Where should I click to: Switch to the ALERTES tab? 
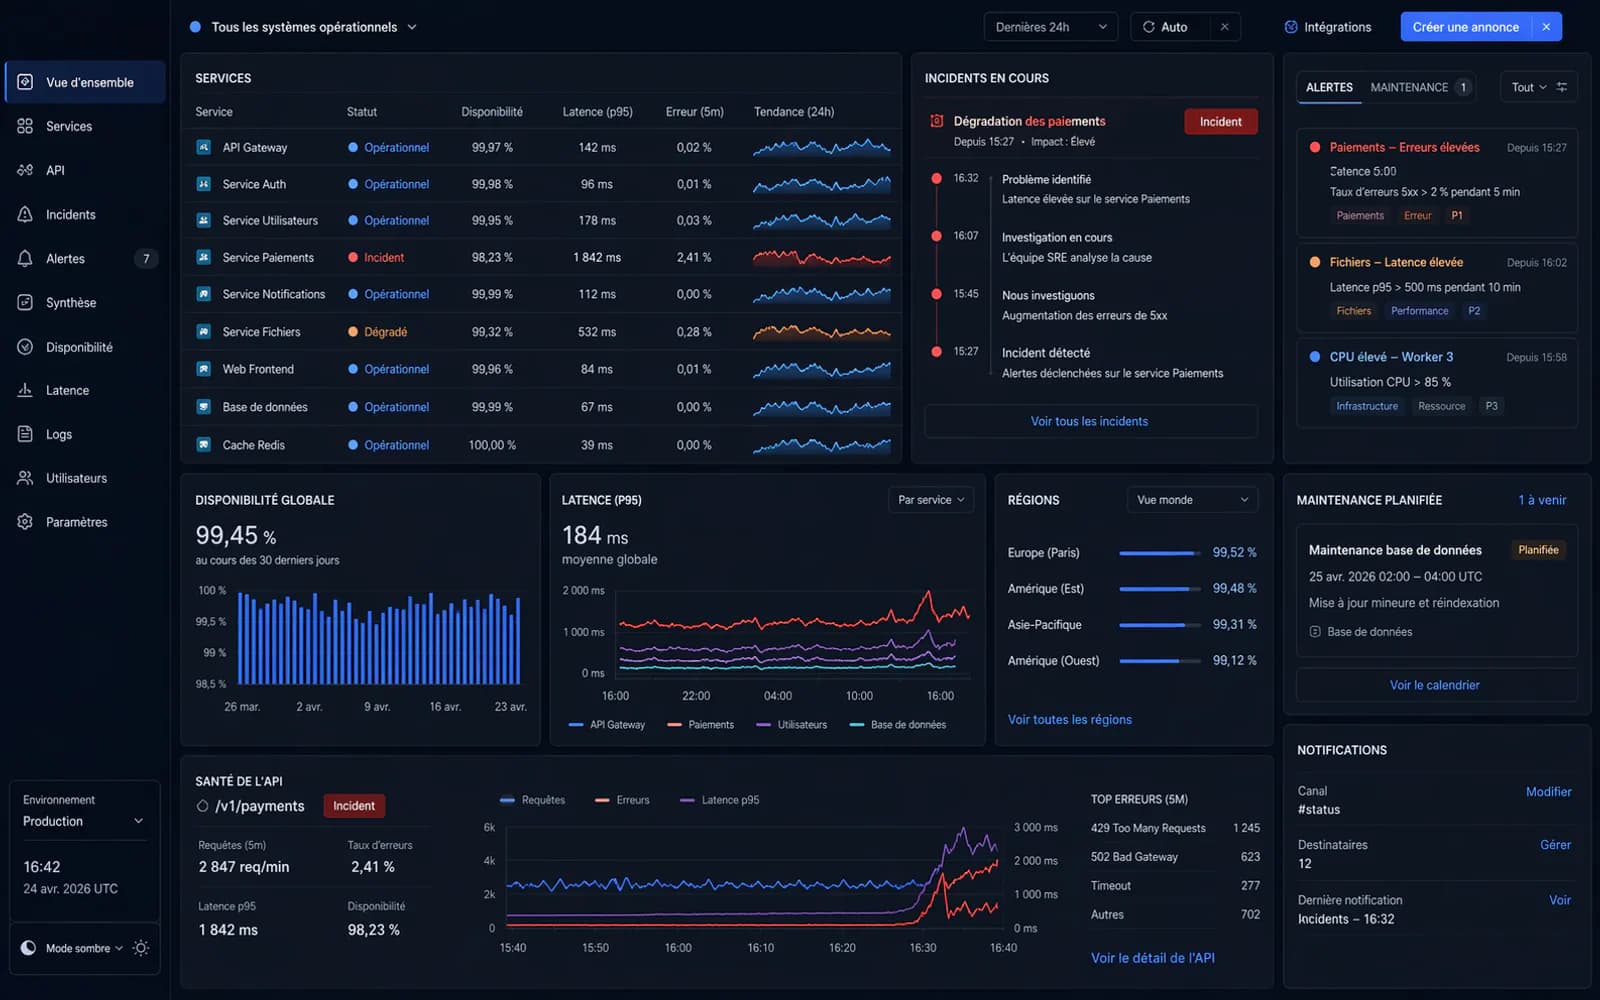pyautogui.click(x=1329, y=87)
